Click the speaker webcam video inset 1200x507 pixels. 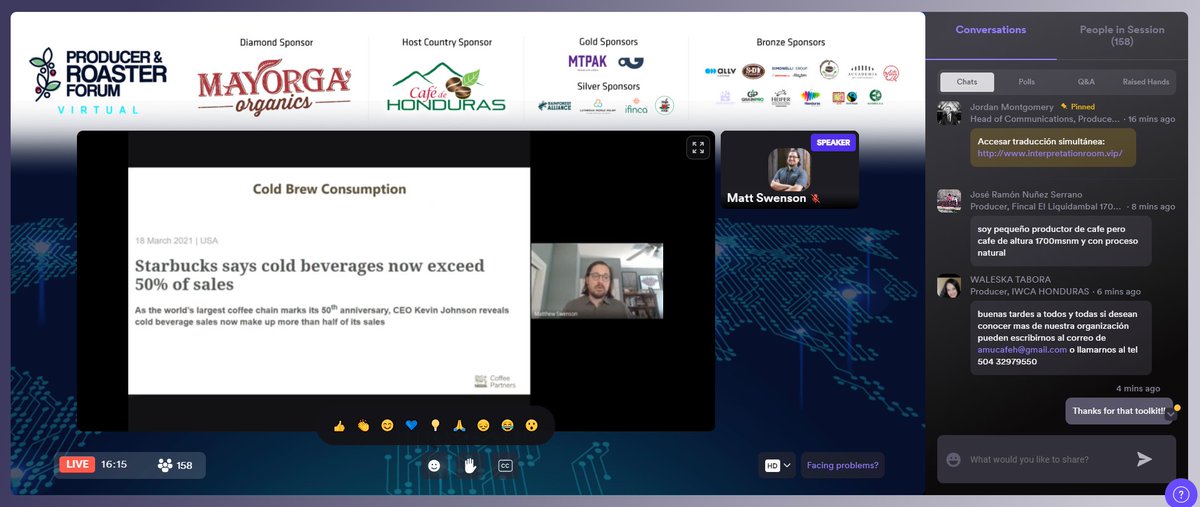pyautogui.click(x=597, y=281)
